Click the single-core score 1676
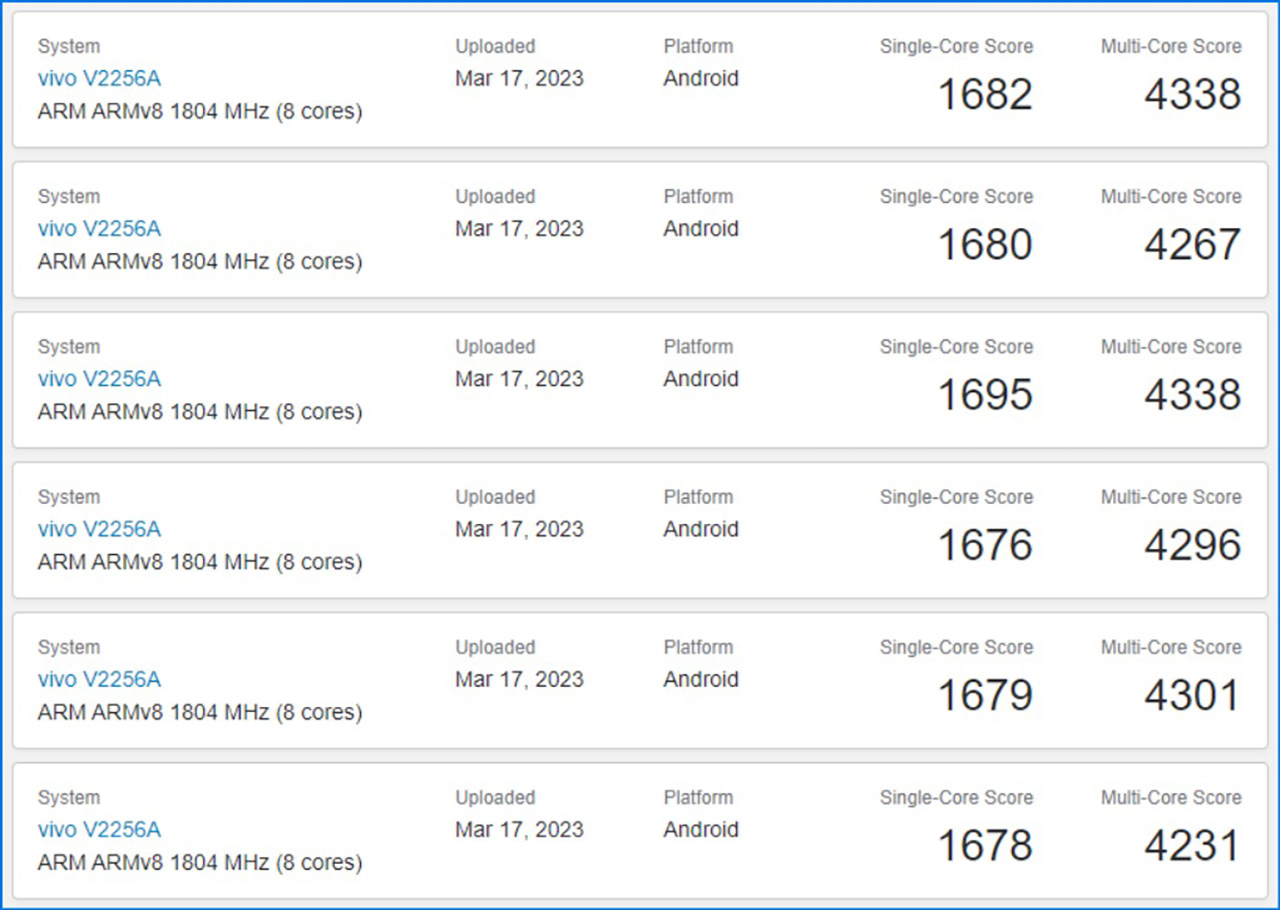This screenshot has width=1280, height=910. tap(985, 545)
